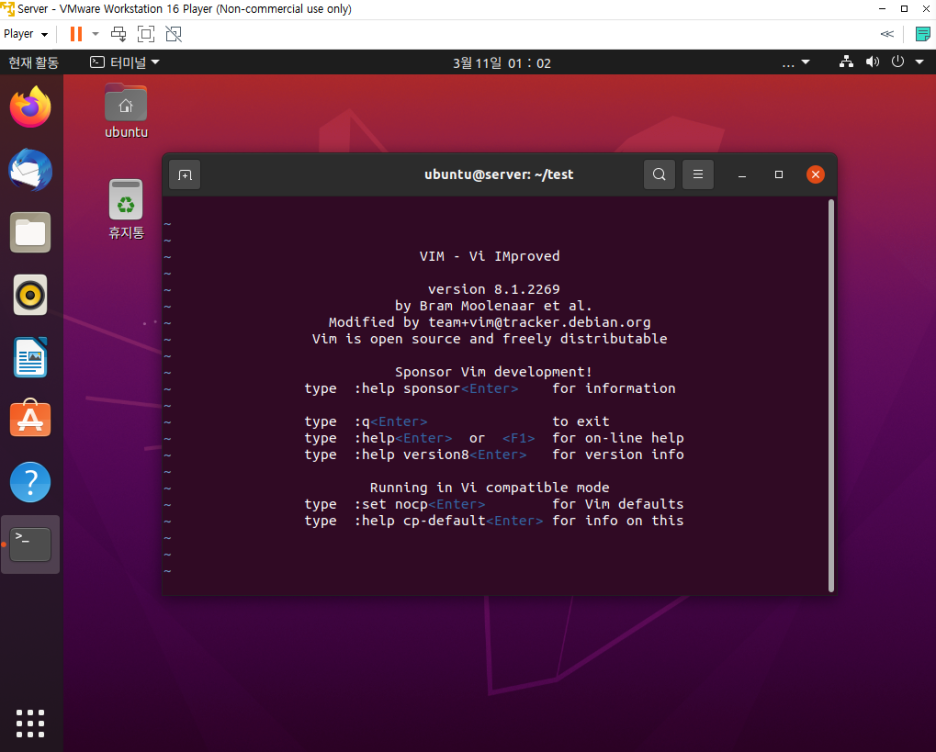
Task: Open the terminal search button
Action: coord(659,174)
